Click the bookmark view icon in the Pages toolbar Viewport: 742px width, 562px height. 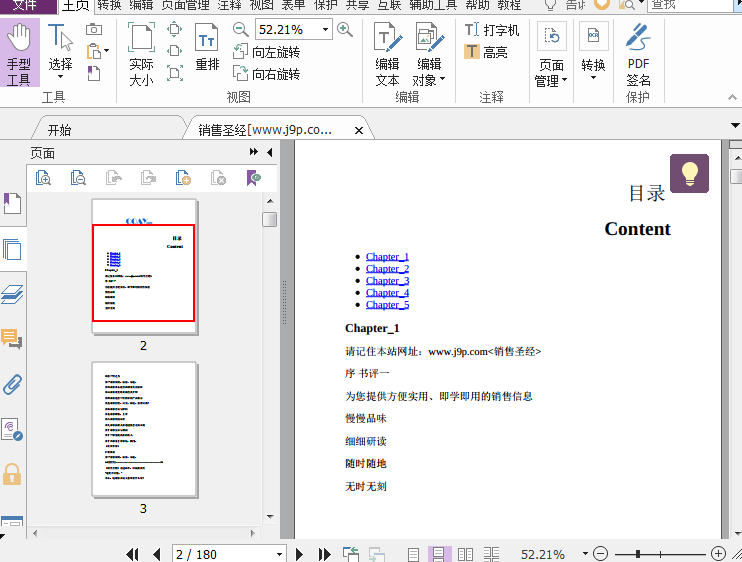pyautogui.click(x=254, y=178)
